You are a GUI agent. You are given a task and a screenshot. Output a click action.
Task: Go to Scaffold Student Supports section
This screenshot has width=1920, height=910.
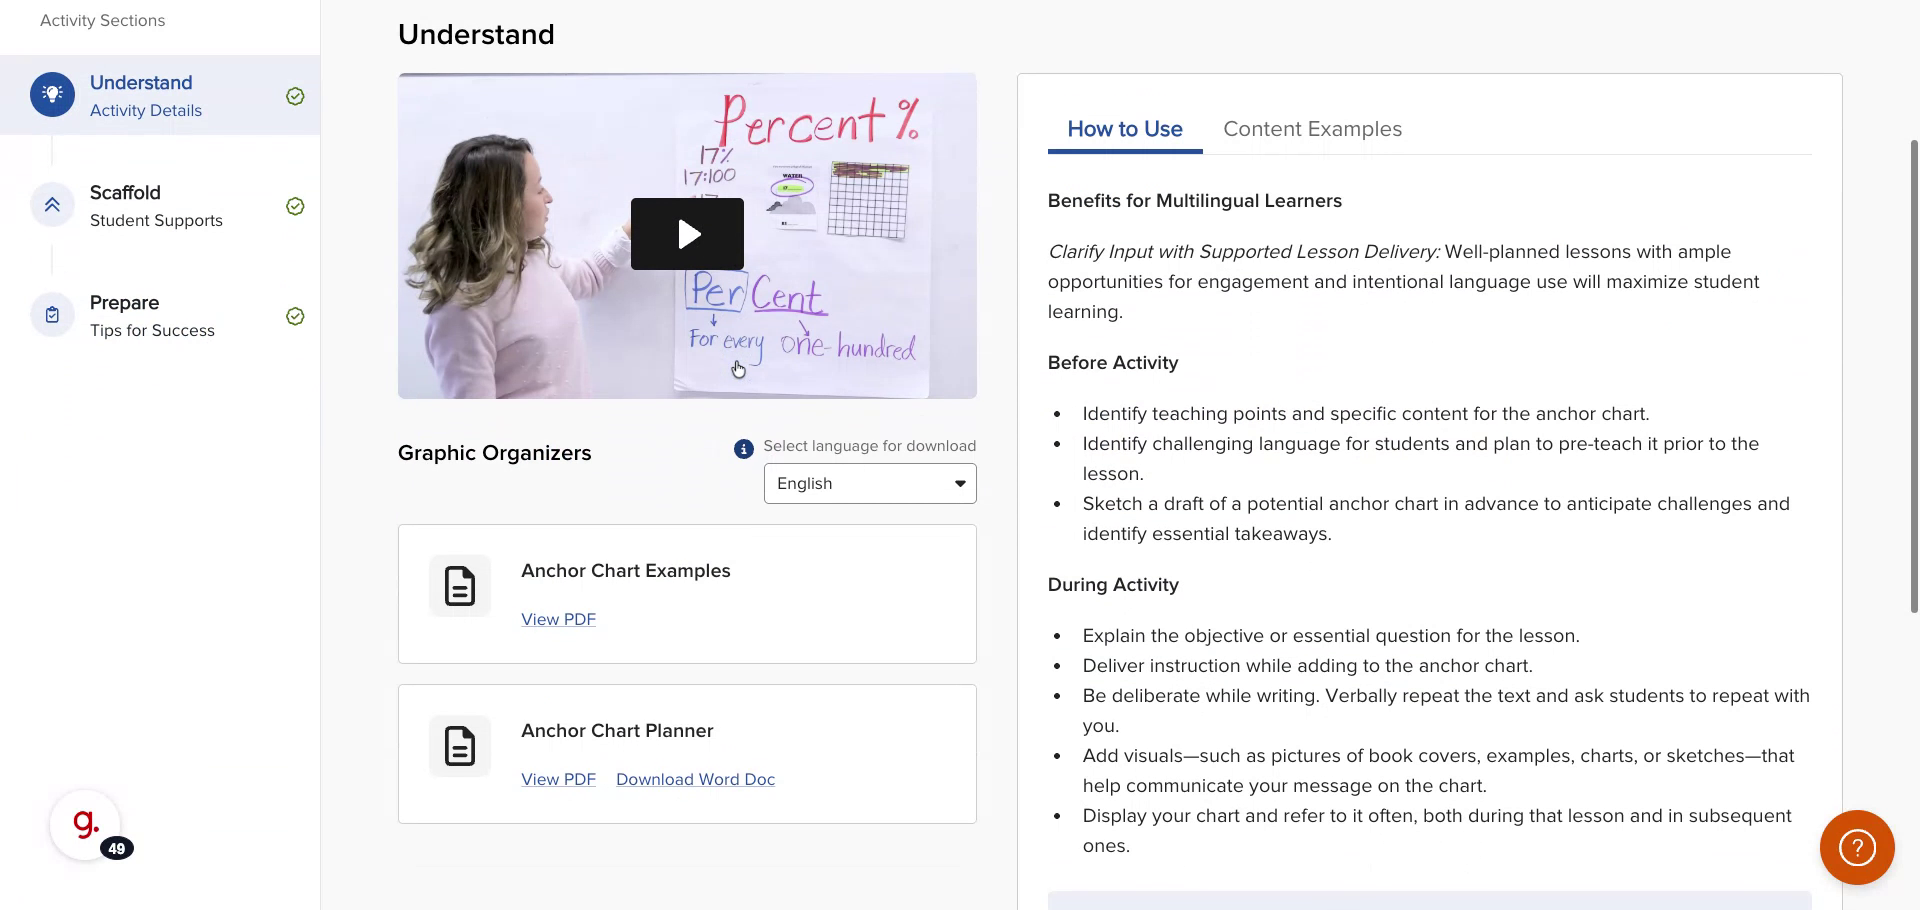pos(156,206)
